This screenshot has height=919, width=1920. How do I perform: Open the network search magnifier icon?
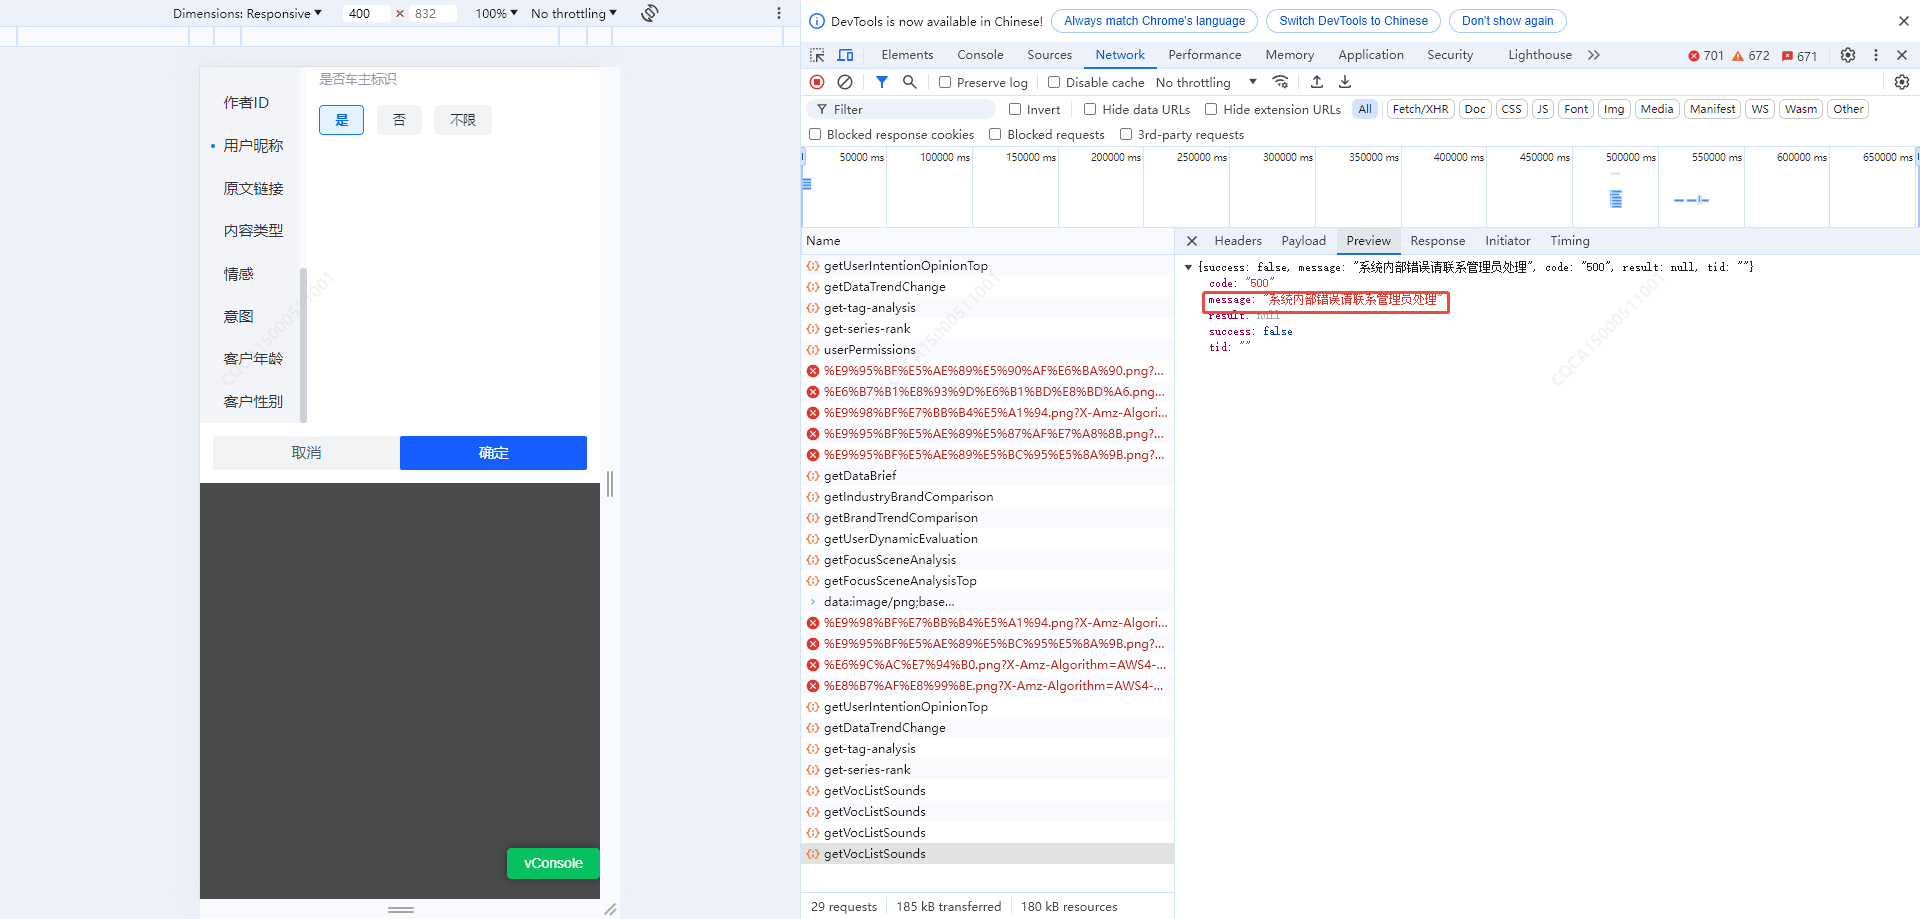(x=909, y=82)
